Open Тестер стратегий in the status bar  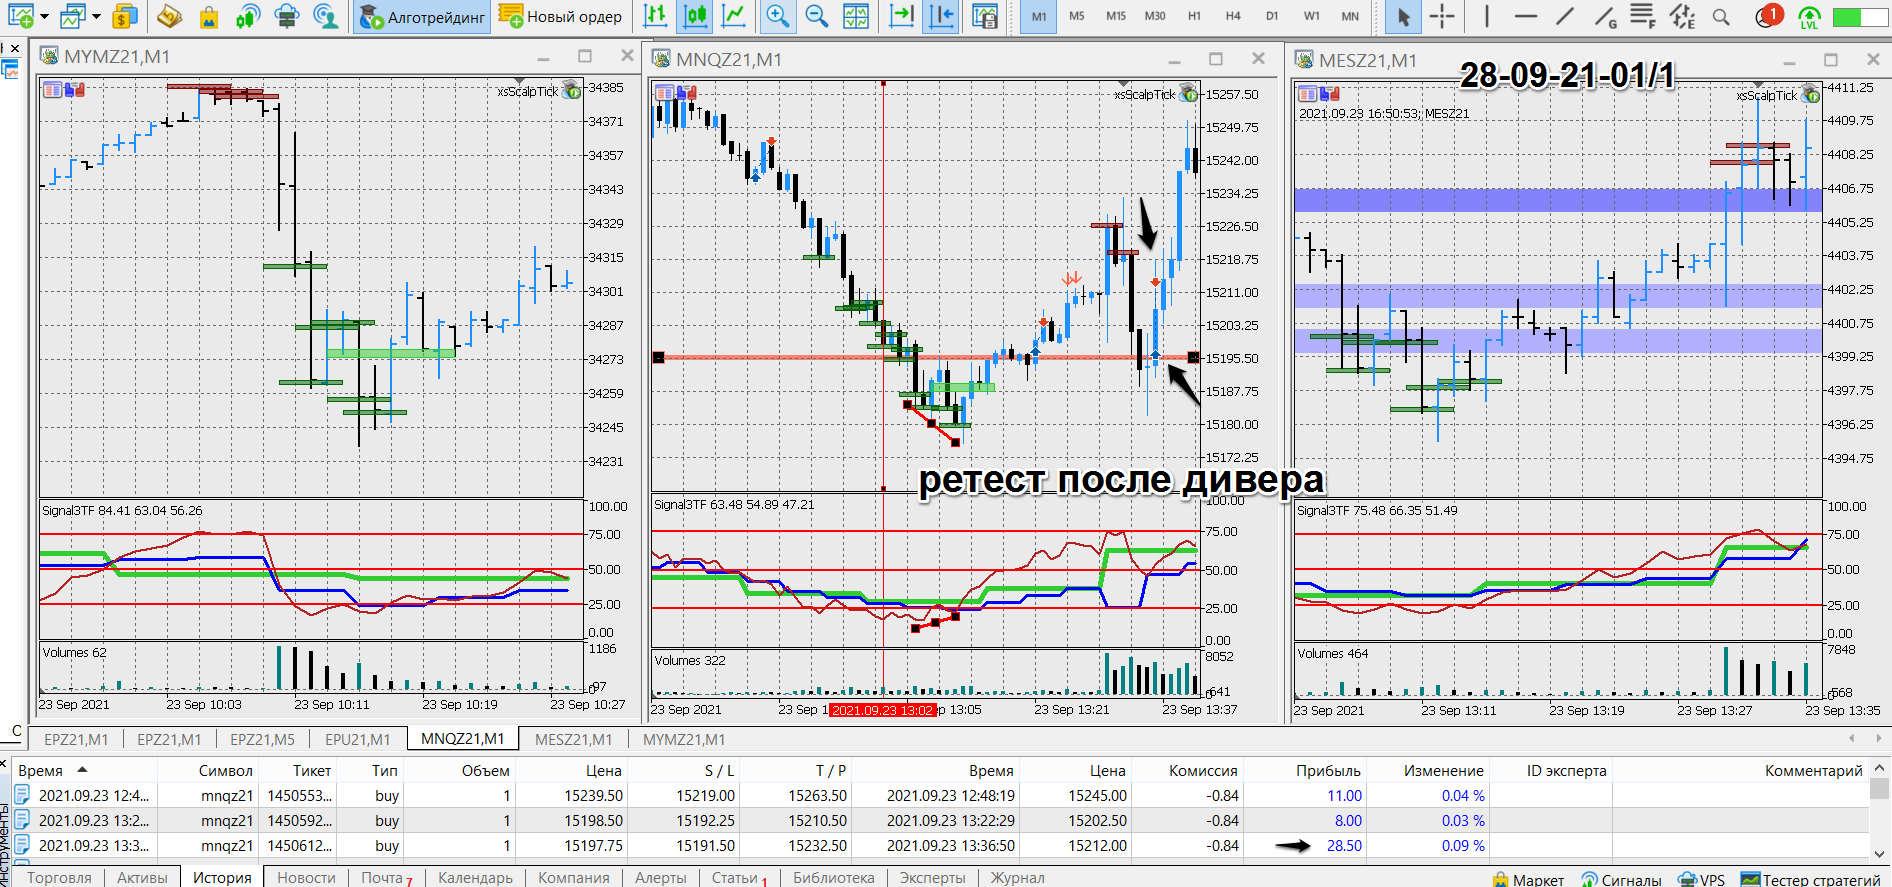(x=1810, y=879)
